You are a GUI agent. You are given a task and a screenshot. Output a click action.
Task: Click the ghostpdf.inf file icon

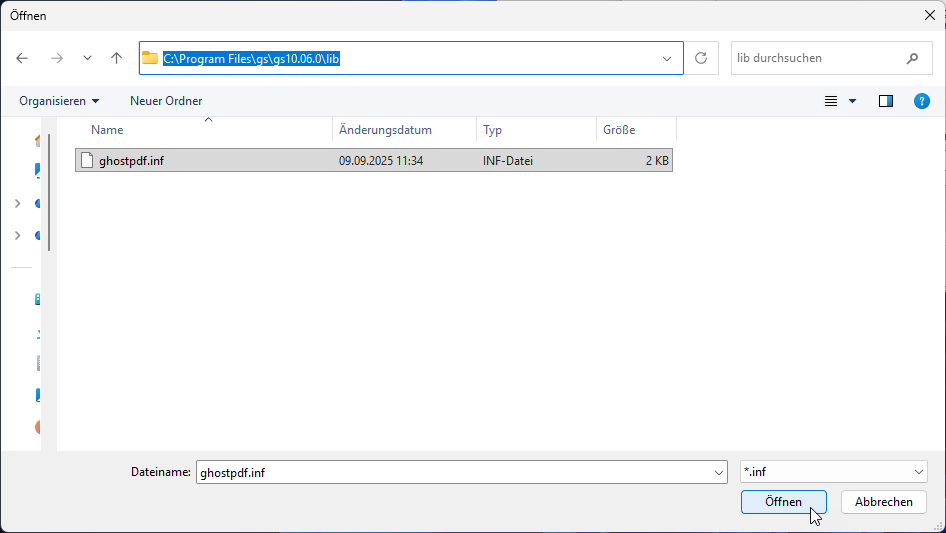pos(87,161)
